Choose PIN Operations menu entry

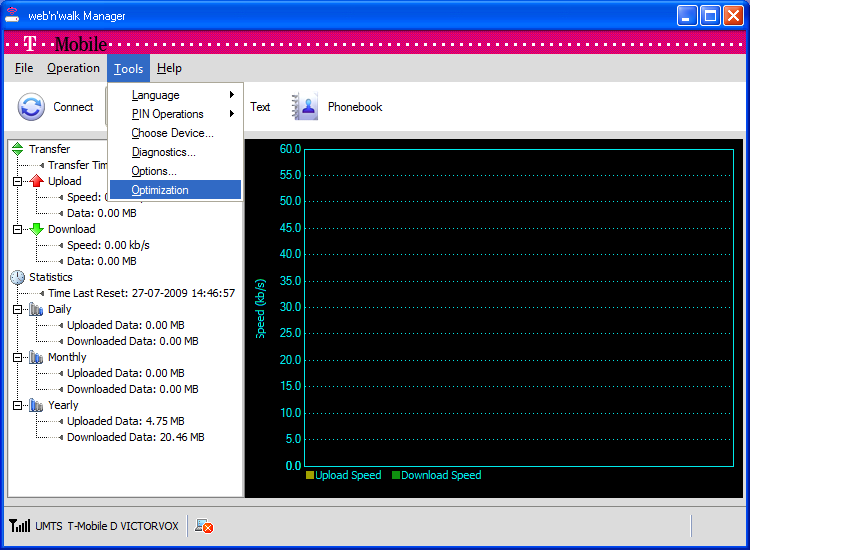175,114
